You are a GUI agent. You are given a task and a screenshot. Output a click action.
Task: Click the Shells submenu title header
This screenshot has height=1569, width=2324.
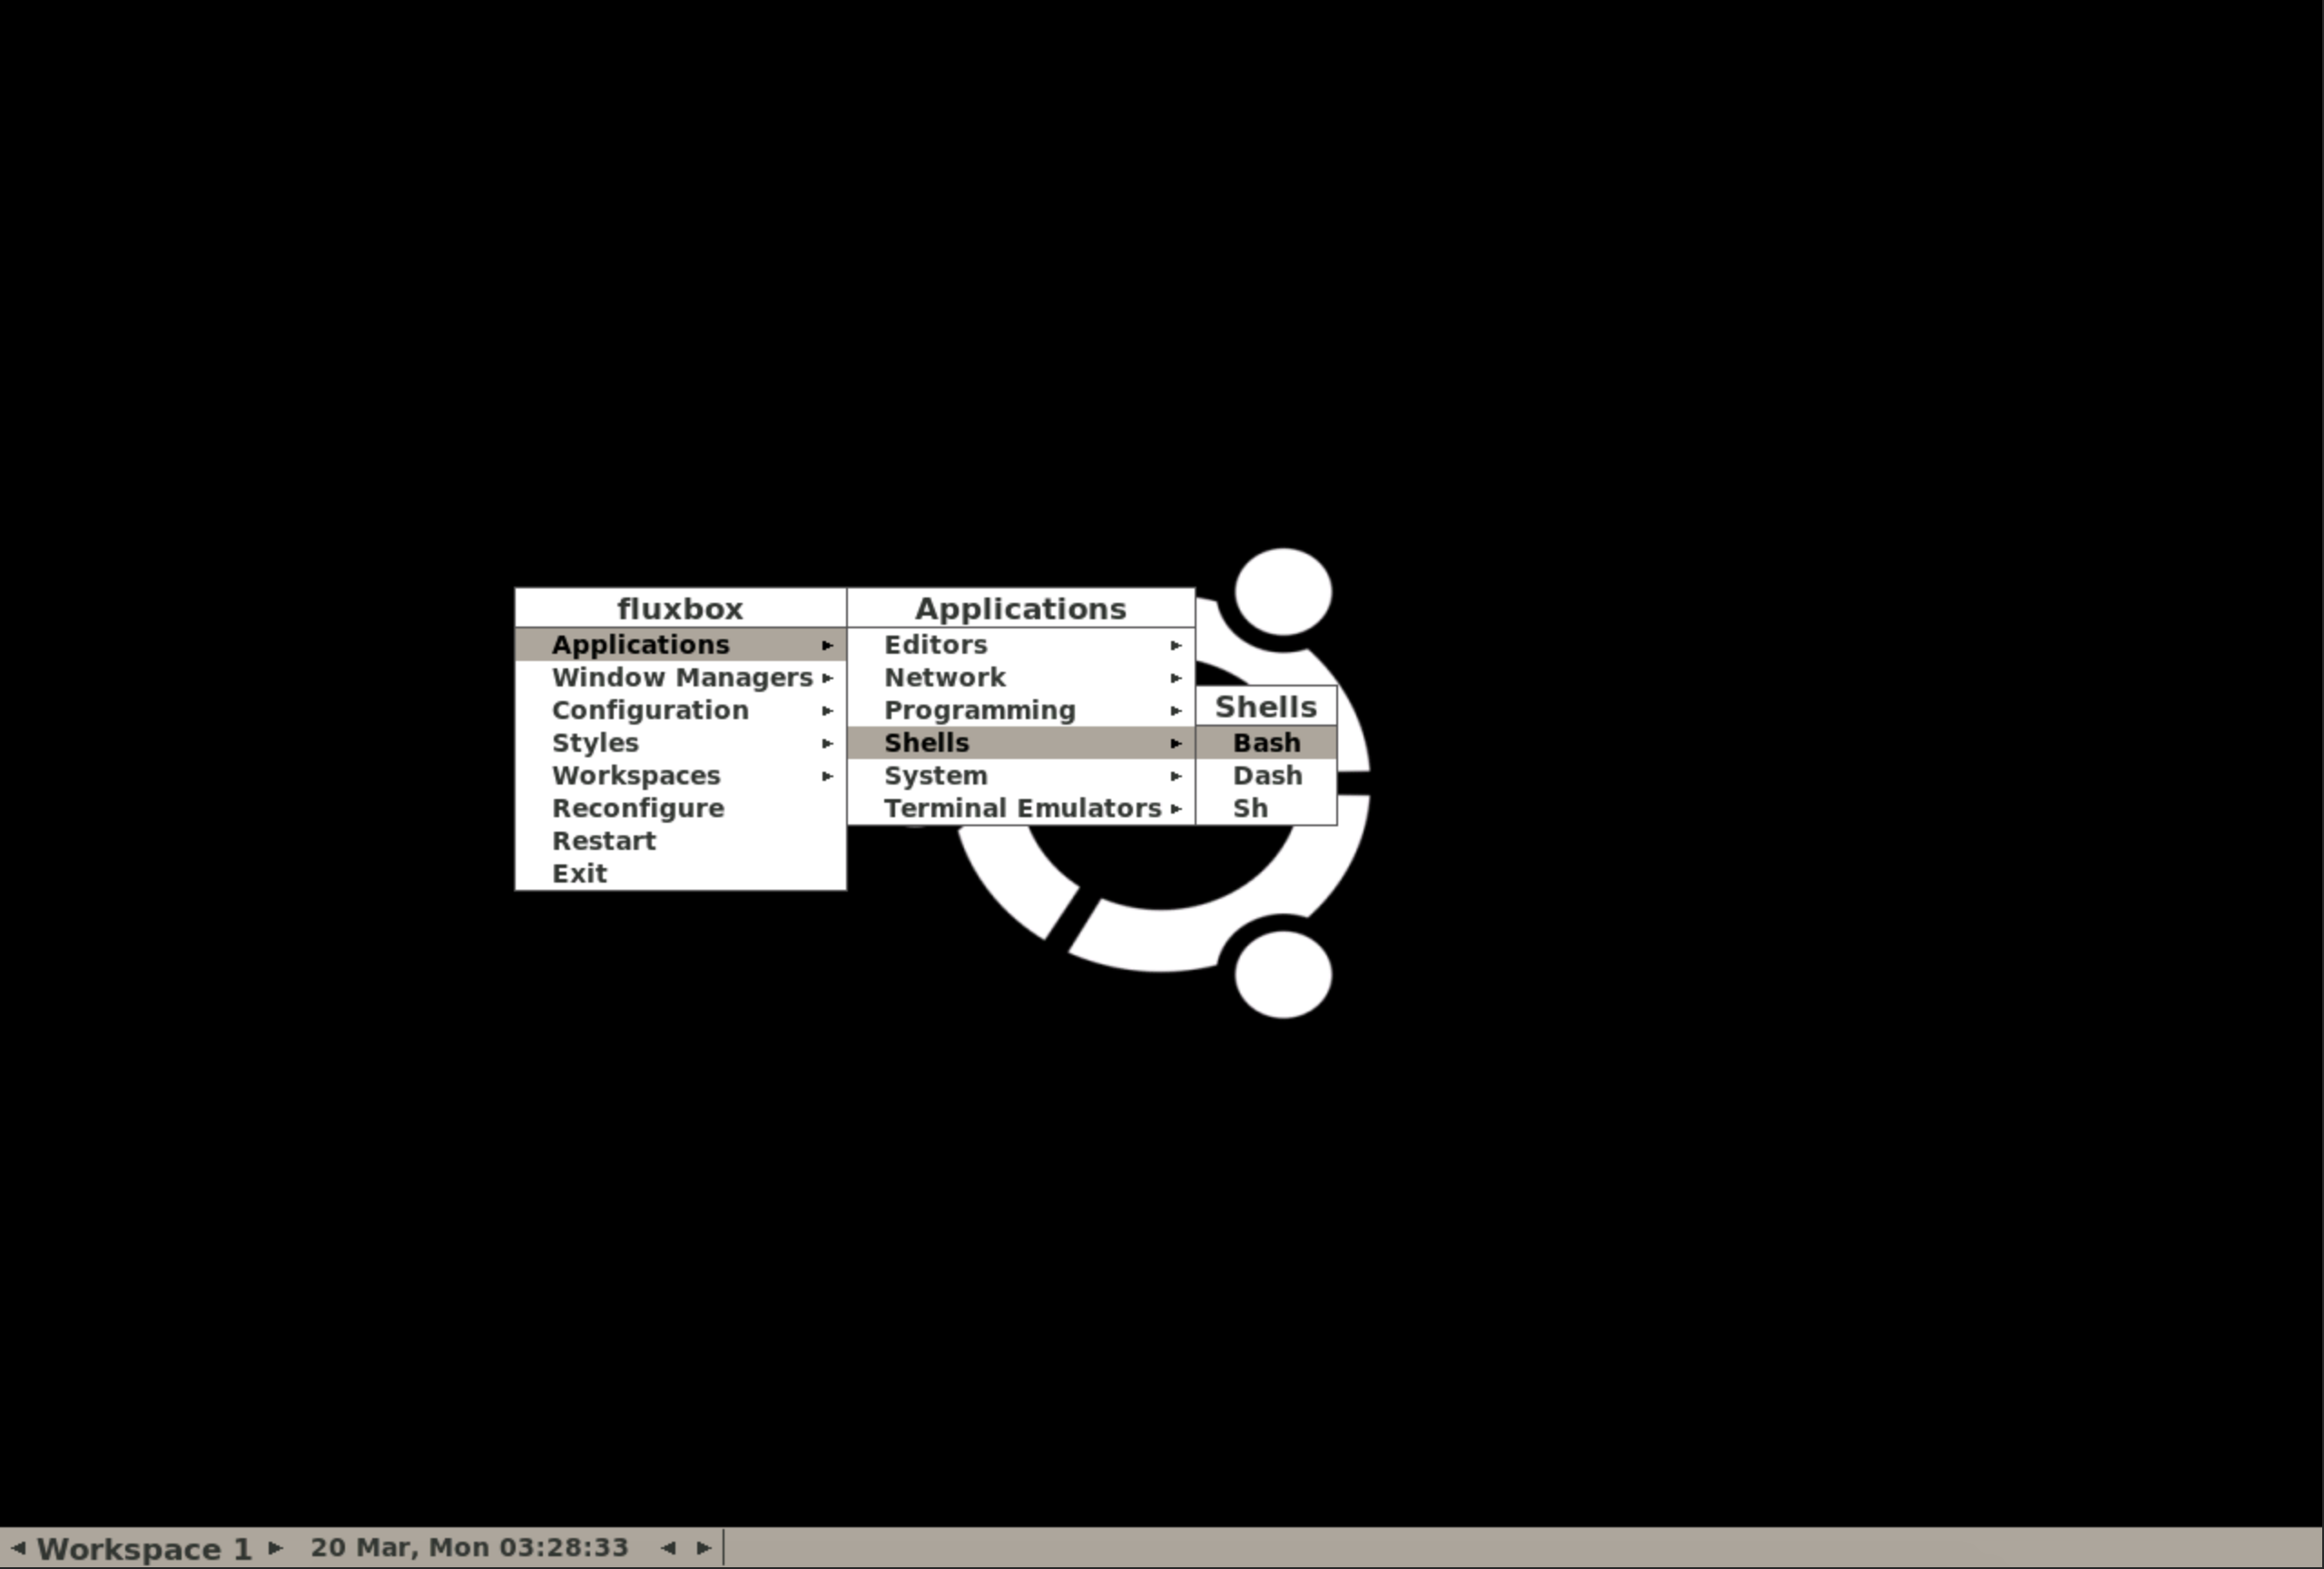[1266, 706]
